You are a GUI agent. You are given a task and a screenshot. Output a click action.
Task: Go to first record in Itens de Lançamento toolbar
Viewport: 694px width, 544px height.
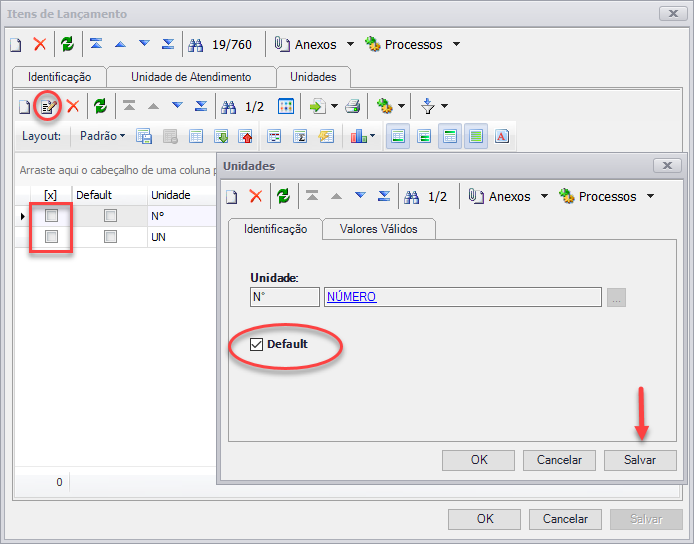(x=96, y=44)
